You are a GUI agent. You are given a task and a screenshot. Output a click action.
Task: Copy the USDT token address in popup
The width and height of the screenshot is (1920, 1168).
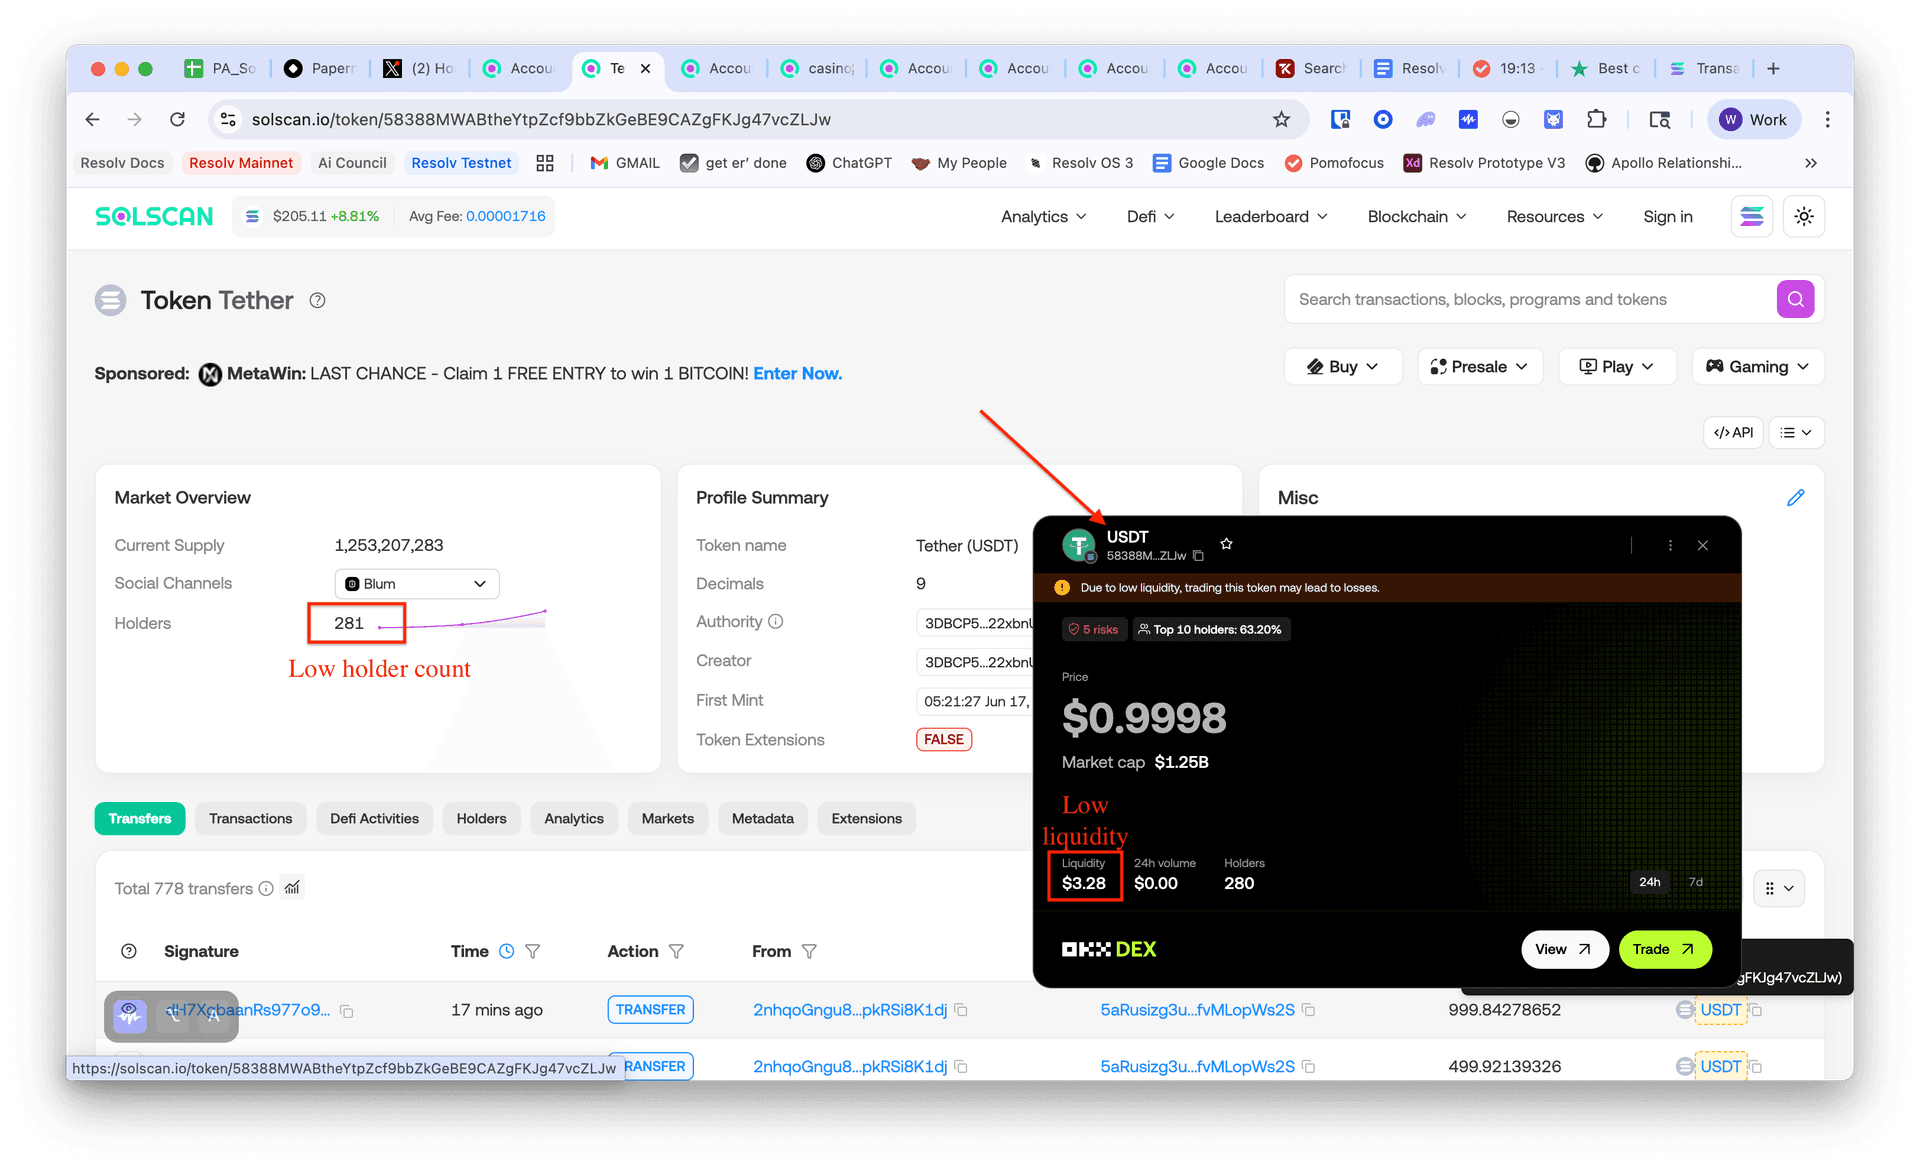(x=1198, y=556)
